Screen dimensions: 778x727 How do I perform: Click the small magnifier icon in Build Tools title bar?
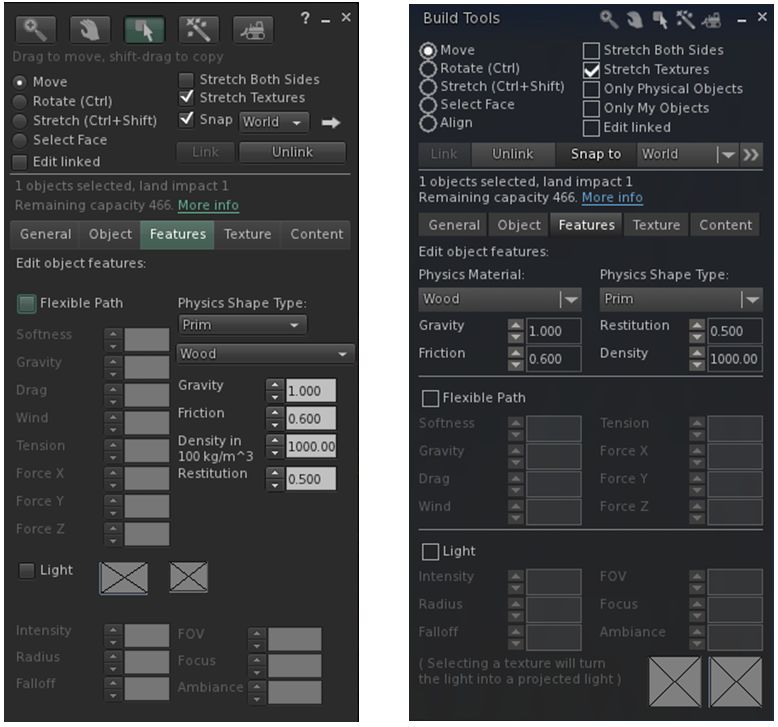609,18
